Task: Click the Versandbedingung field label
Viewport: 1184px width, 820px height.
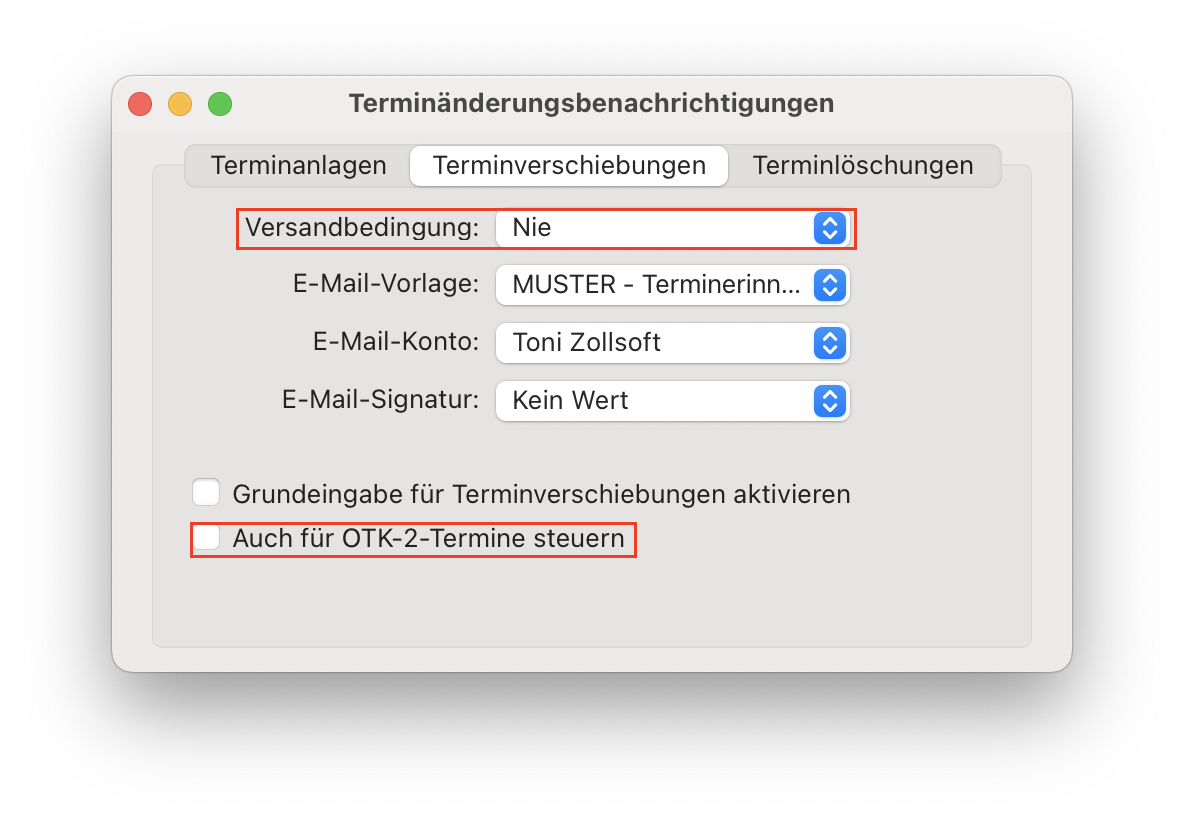Action: pyautogui.click(x=362, y=227)
